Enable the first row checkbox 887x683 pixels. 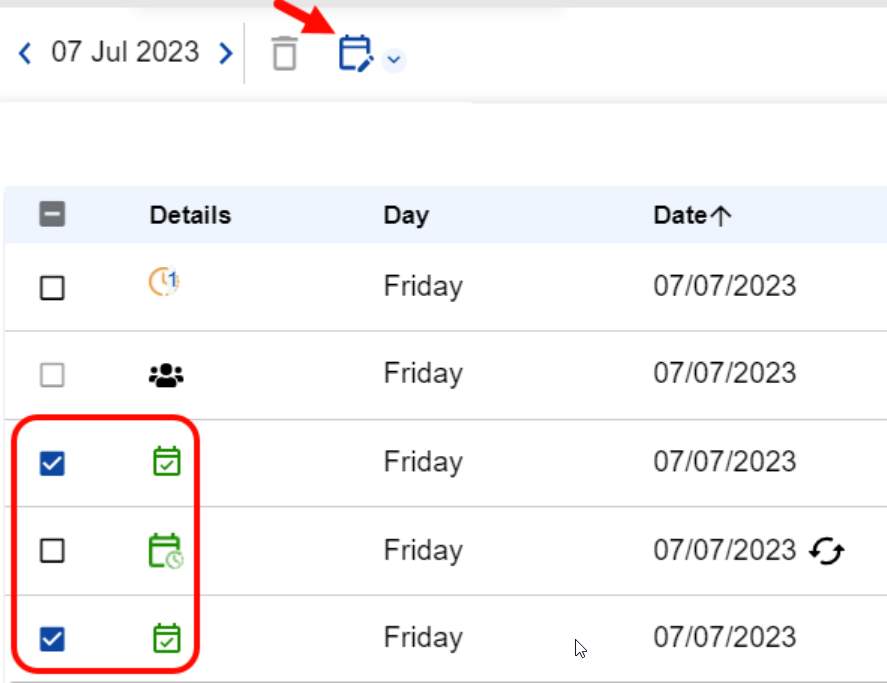coord(53,285)
